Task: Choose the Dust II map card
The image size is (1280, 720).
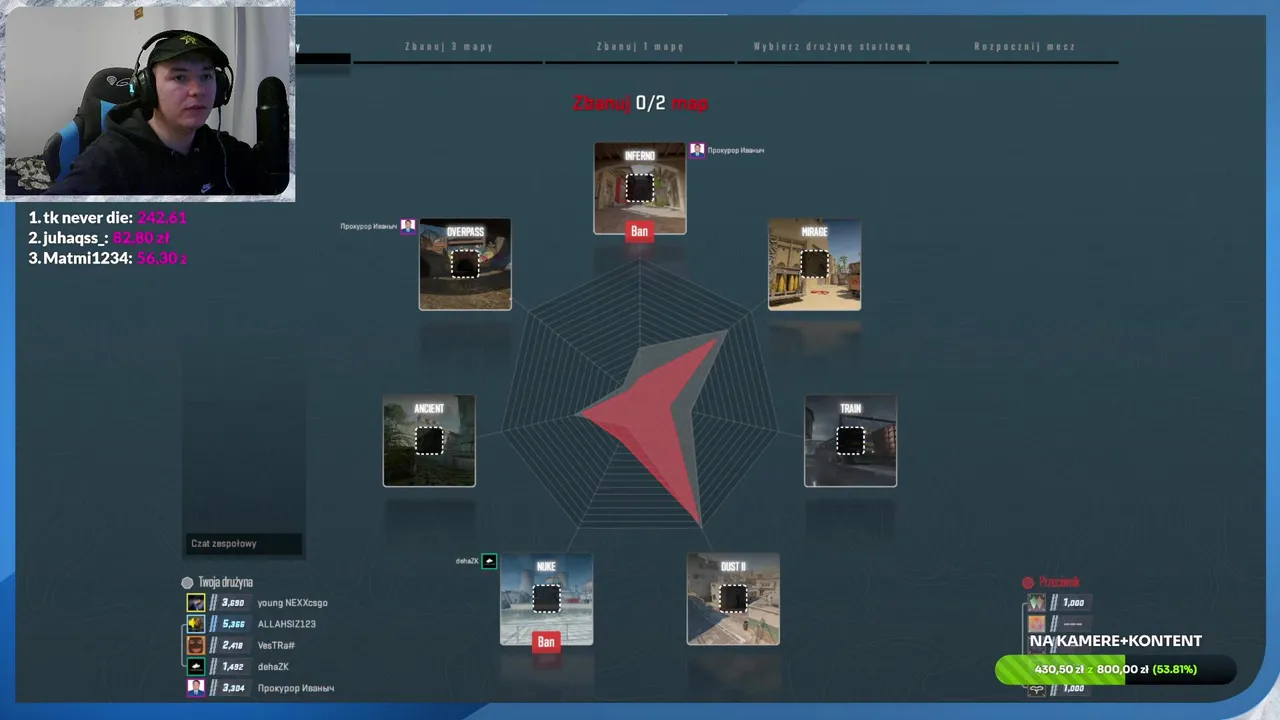Action: [x=733, y=599]
